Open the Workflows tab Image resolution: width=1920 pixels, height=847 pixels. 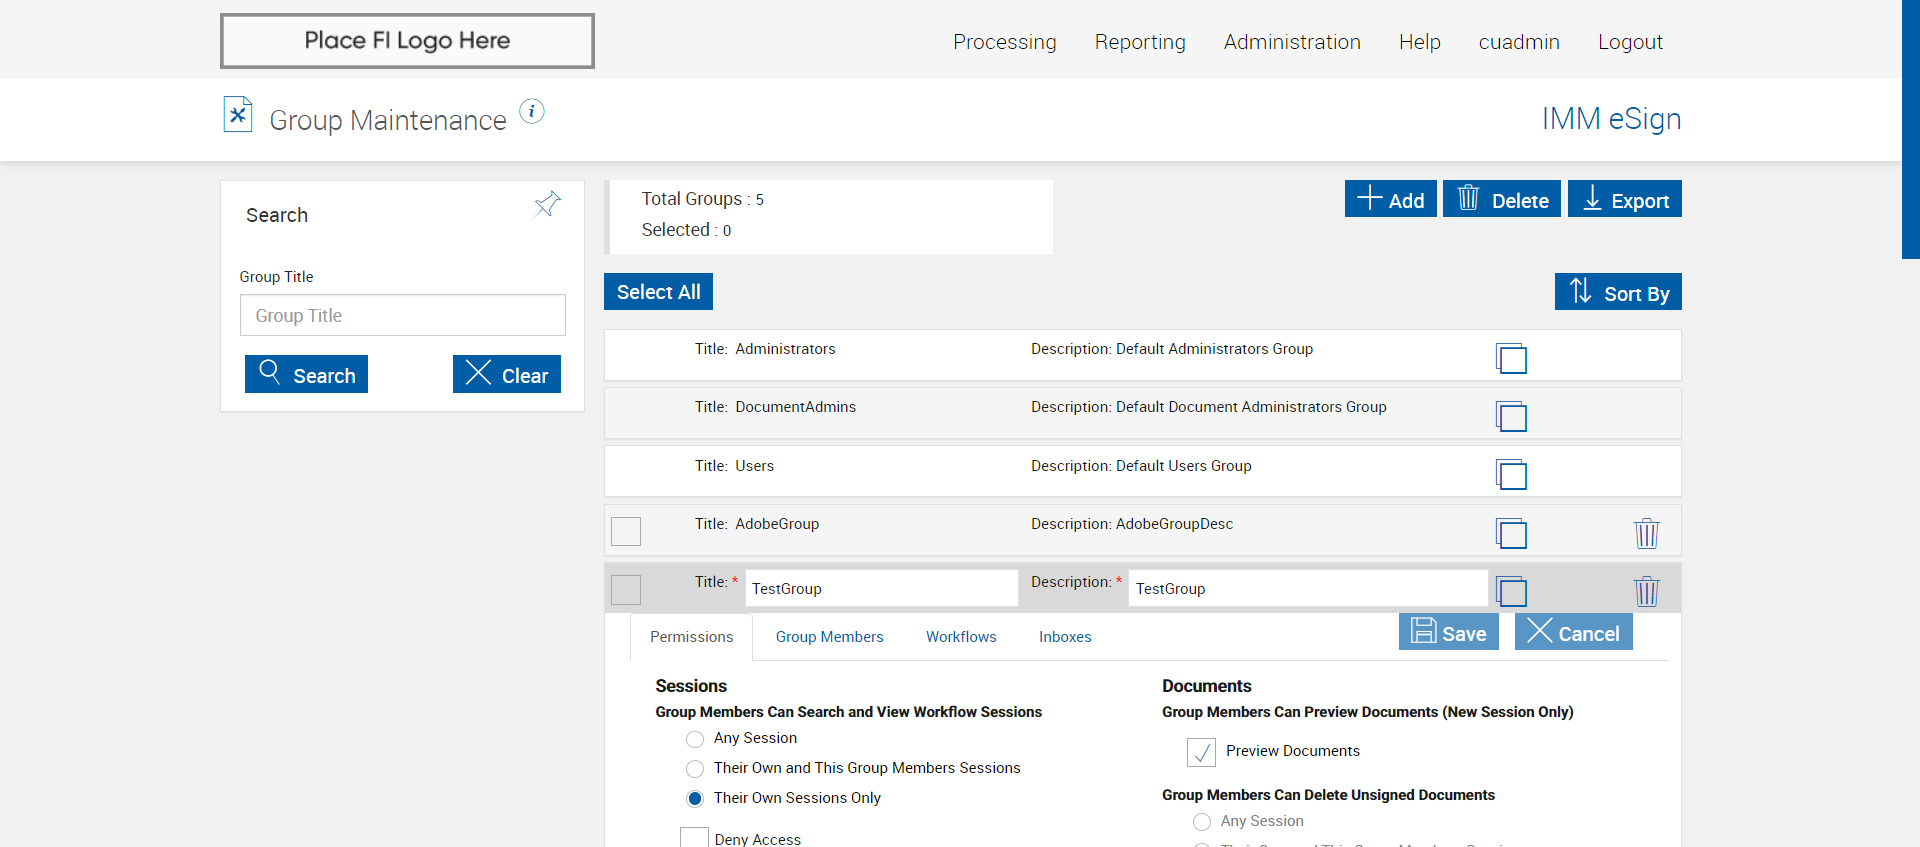click(961, 637)
